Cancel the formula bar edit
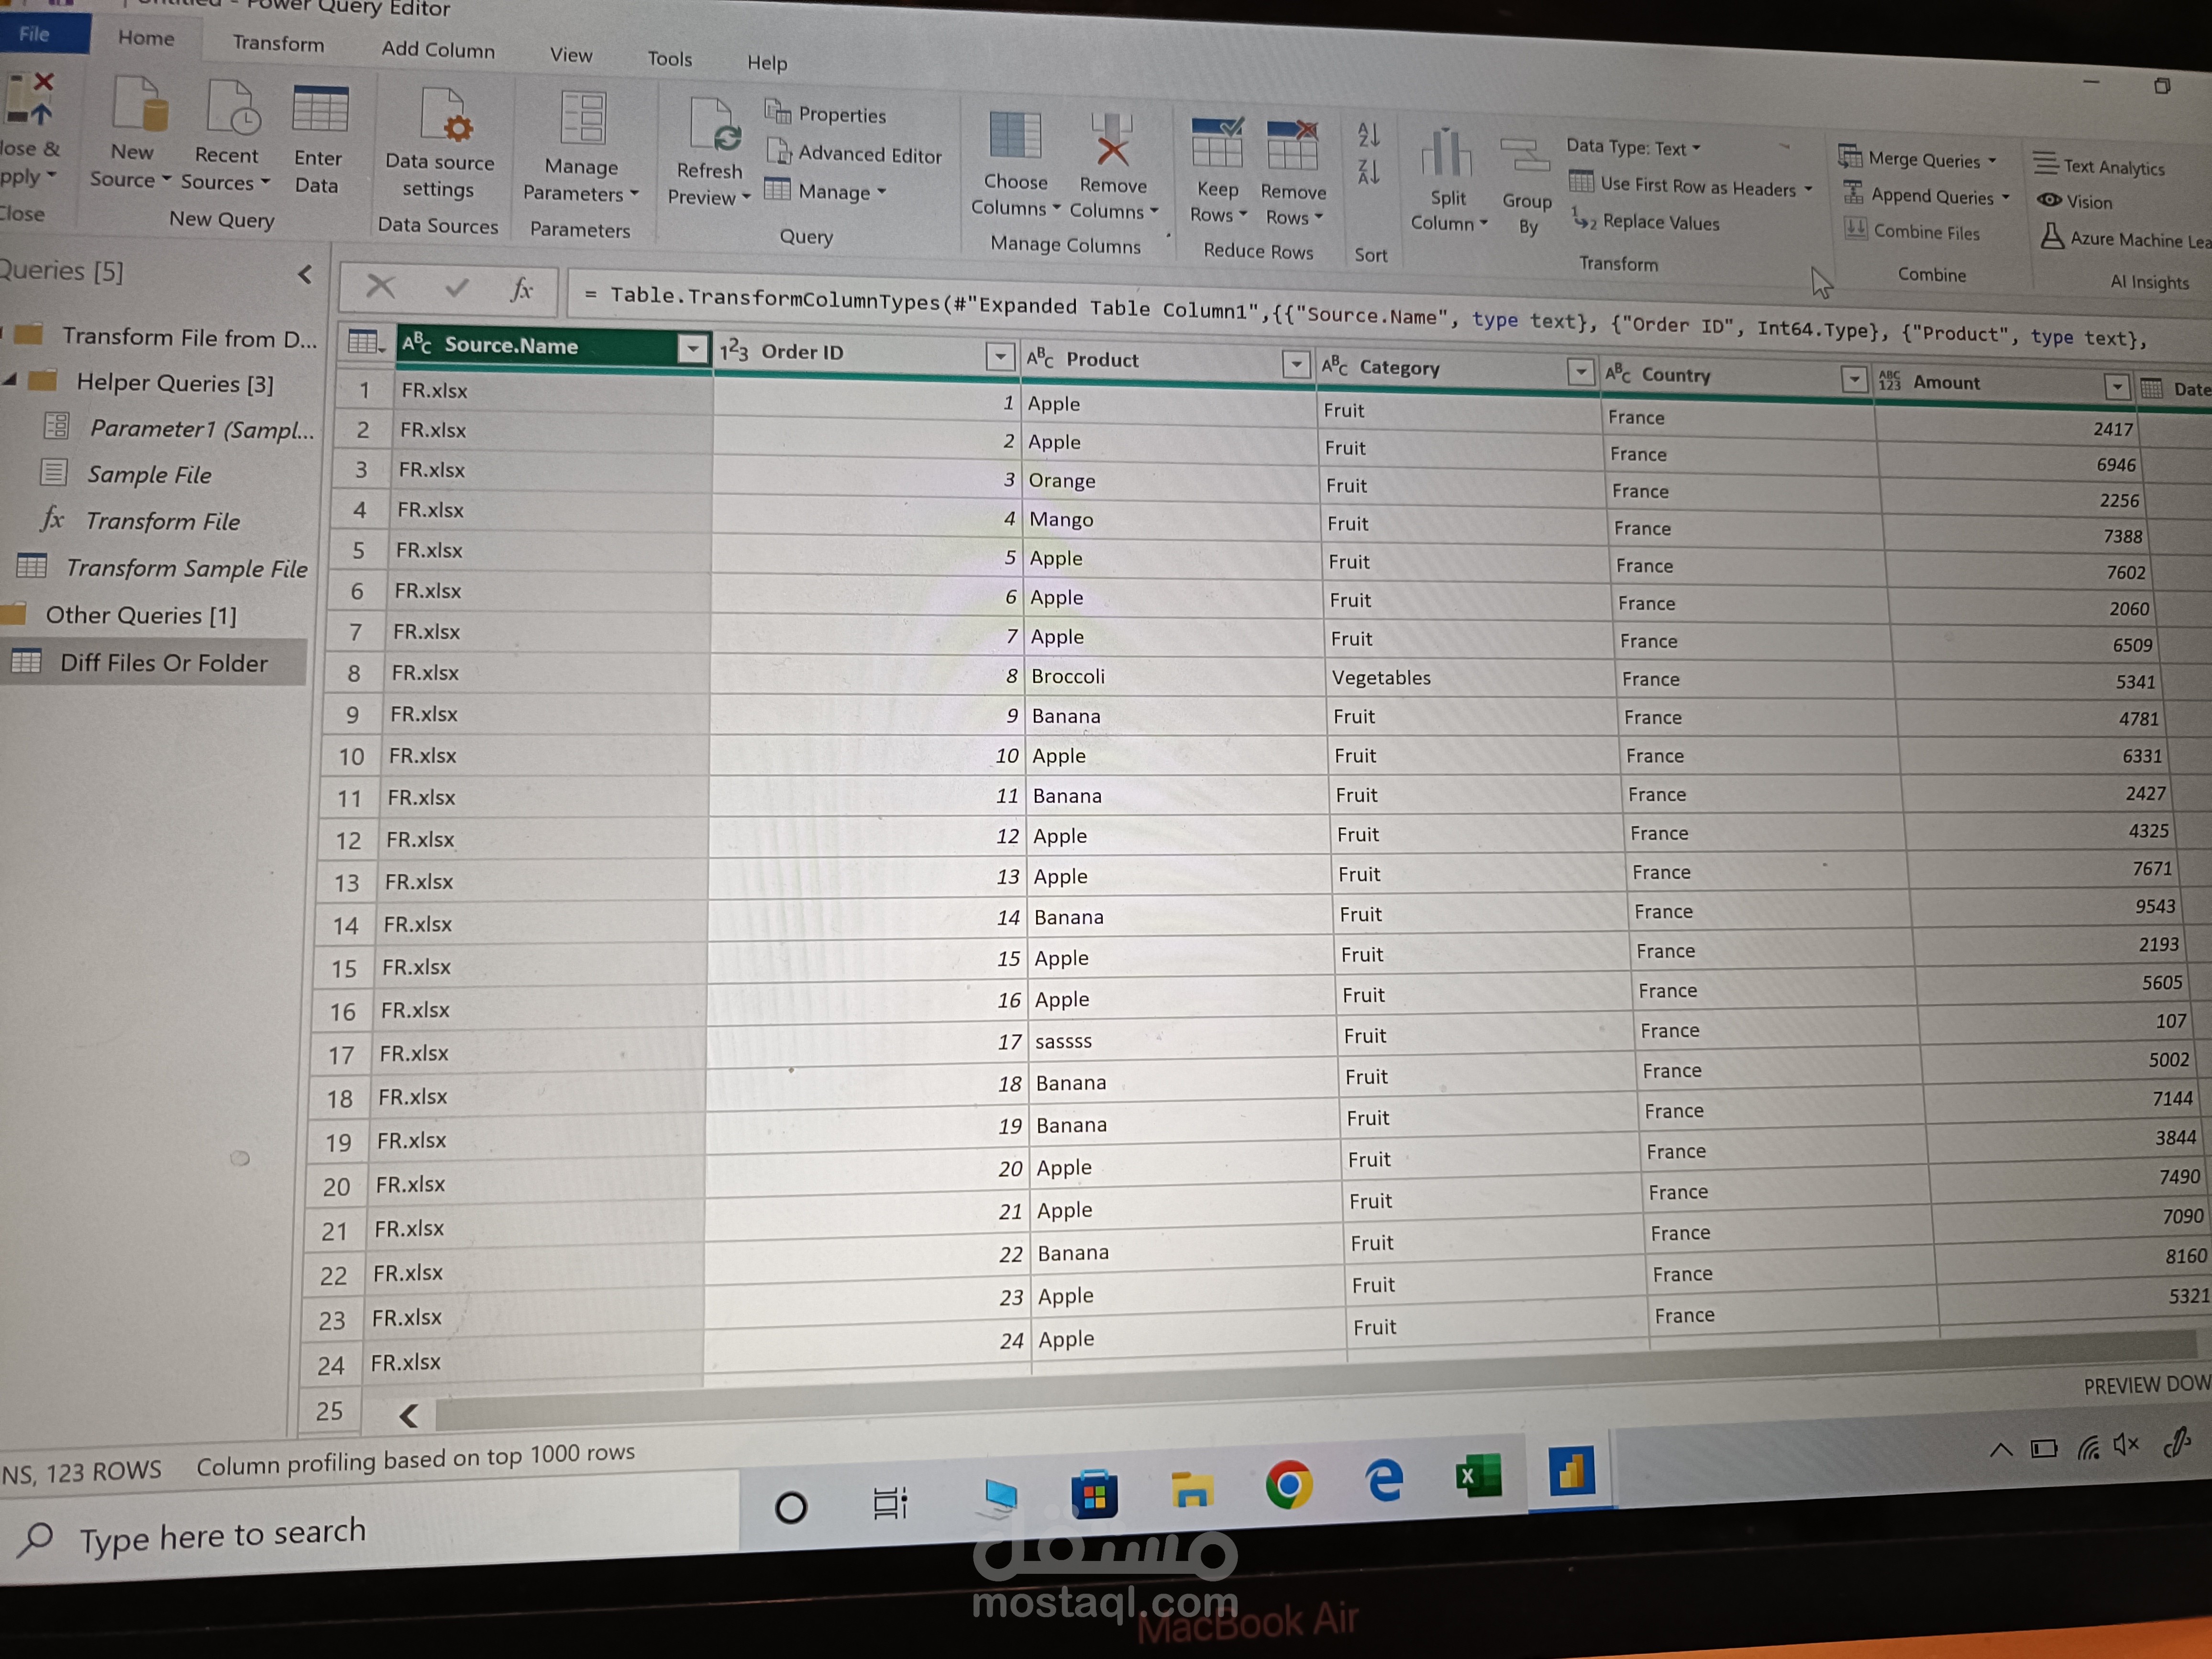Screen dimensions: 2212x1659 [x=380, y=287]
